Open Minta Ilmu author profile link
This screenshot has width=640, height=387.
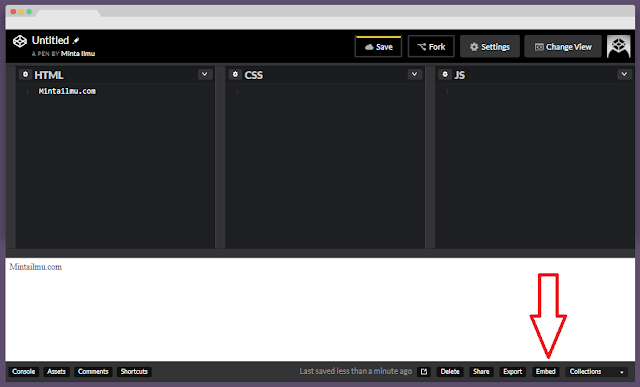pyautogui.click(x=78, y=53)
